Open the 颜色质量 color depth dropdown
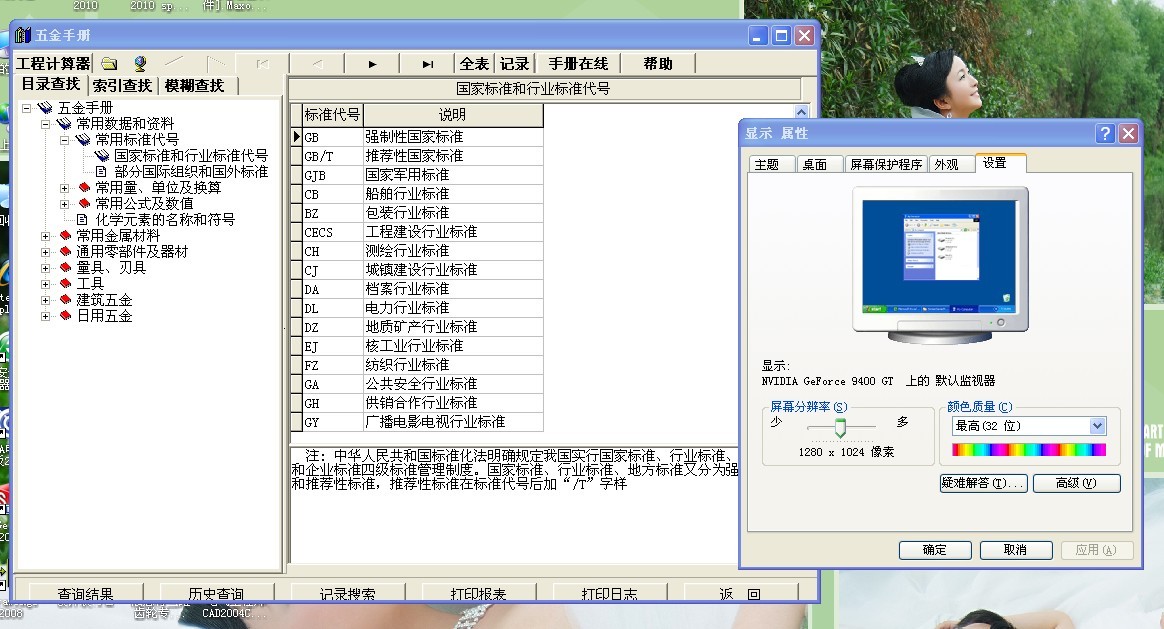 tap(1097, 426)
